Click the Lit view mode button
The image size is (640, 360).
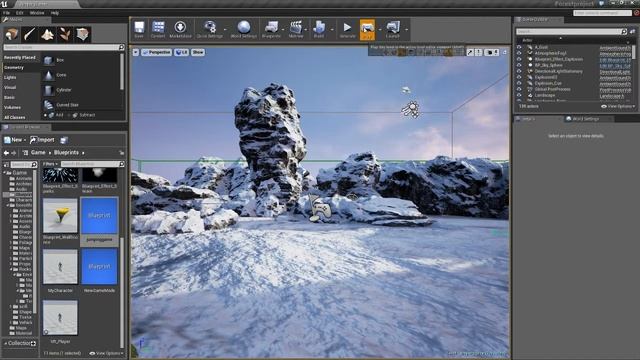click(182, 52)
